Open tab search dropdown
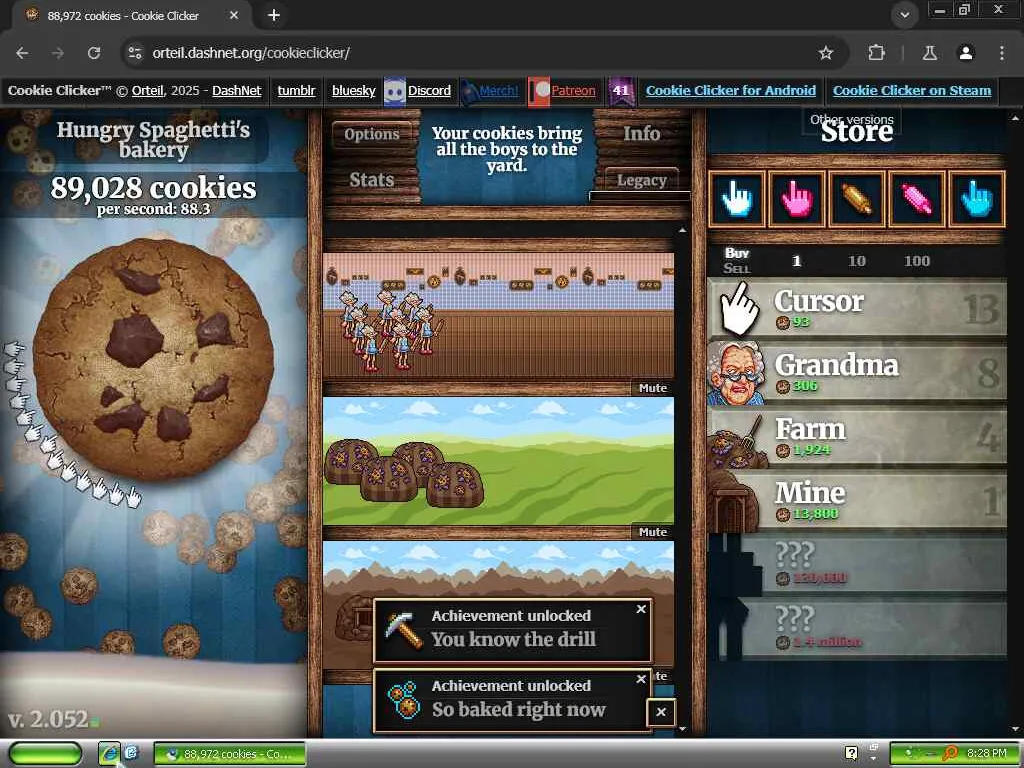 (904, 14)
